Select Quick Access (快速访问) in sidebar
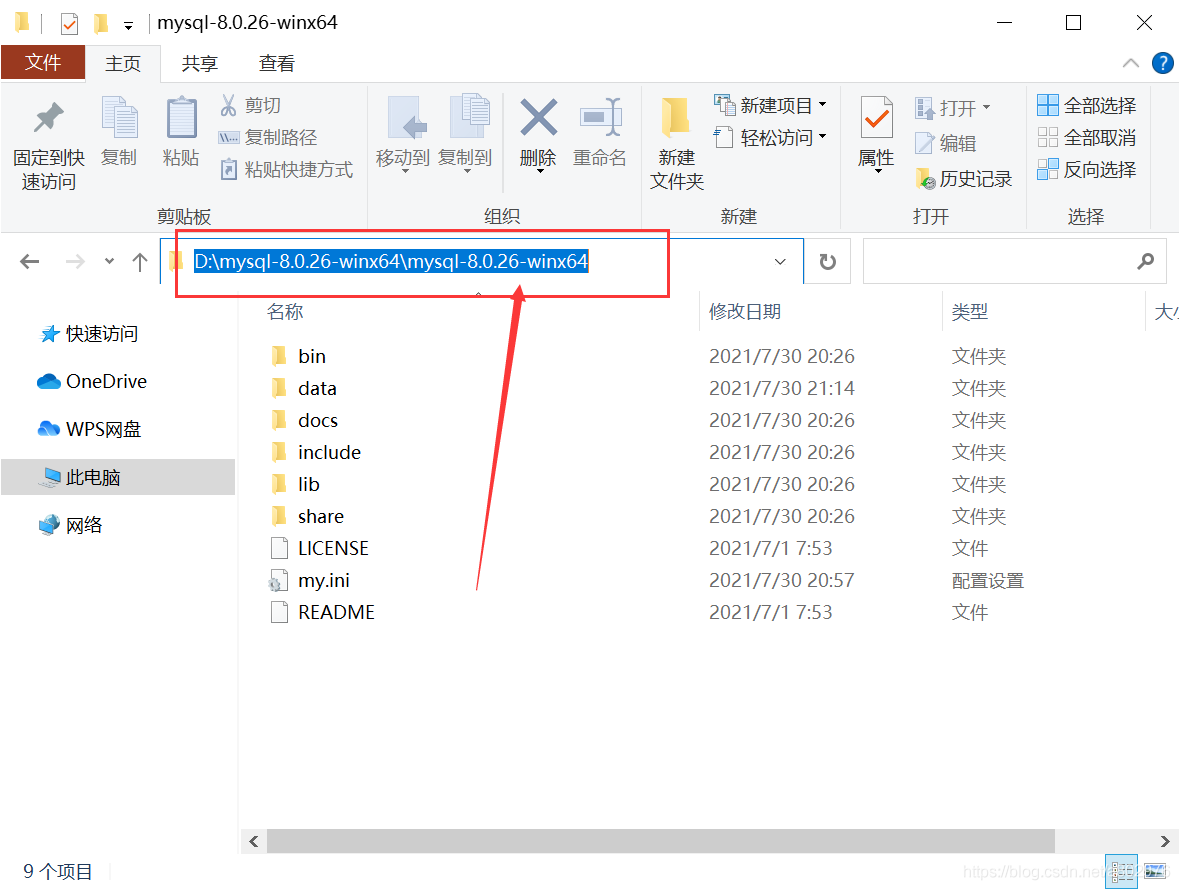 pos(90,333)
